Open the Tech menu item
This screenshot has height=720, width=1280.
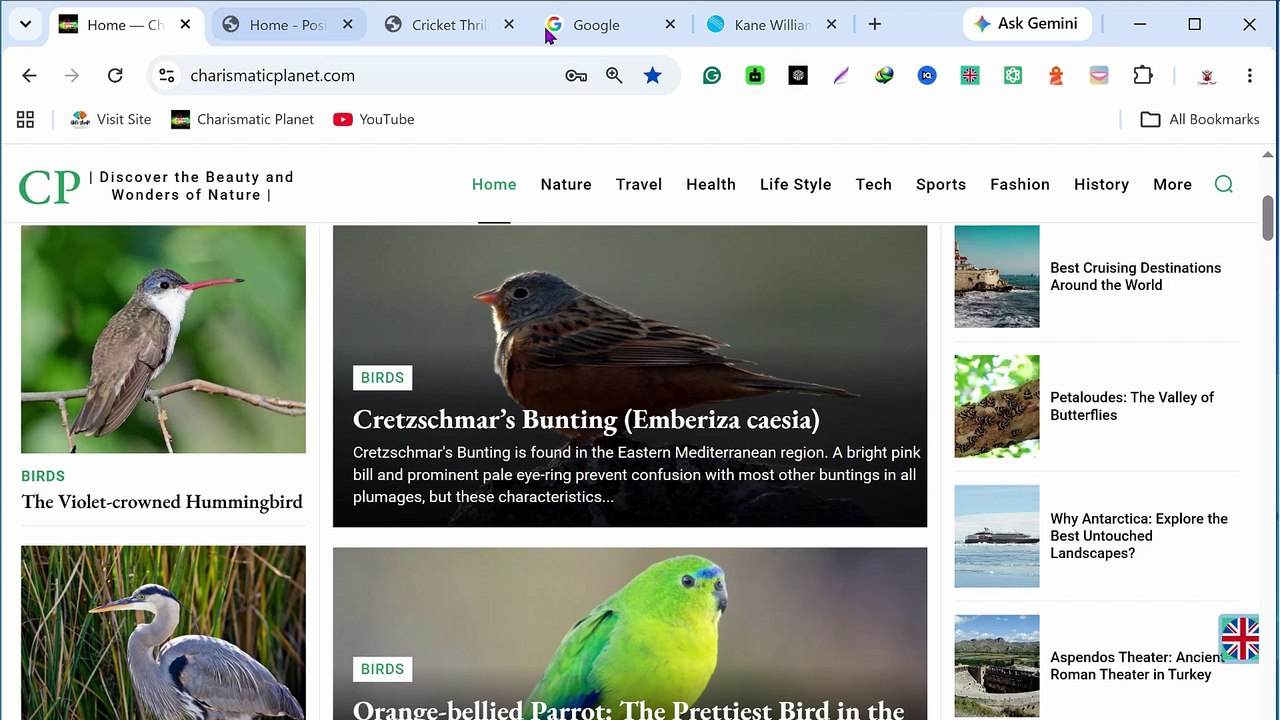(x=874, y=184)
